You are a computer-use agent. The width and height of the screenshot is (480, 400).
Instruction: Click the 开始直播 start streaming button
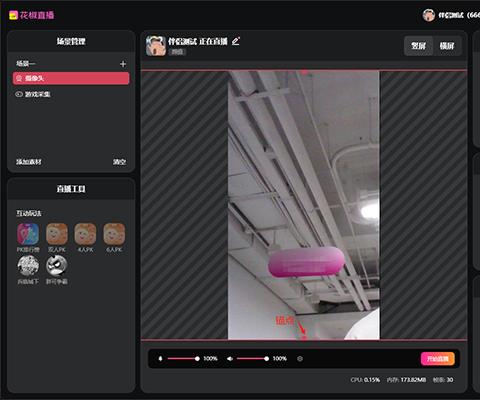click(438, 359)
